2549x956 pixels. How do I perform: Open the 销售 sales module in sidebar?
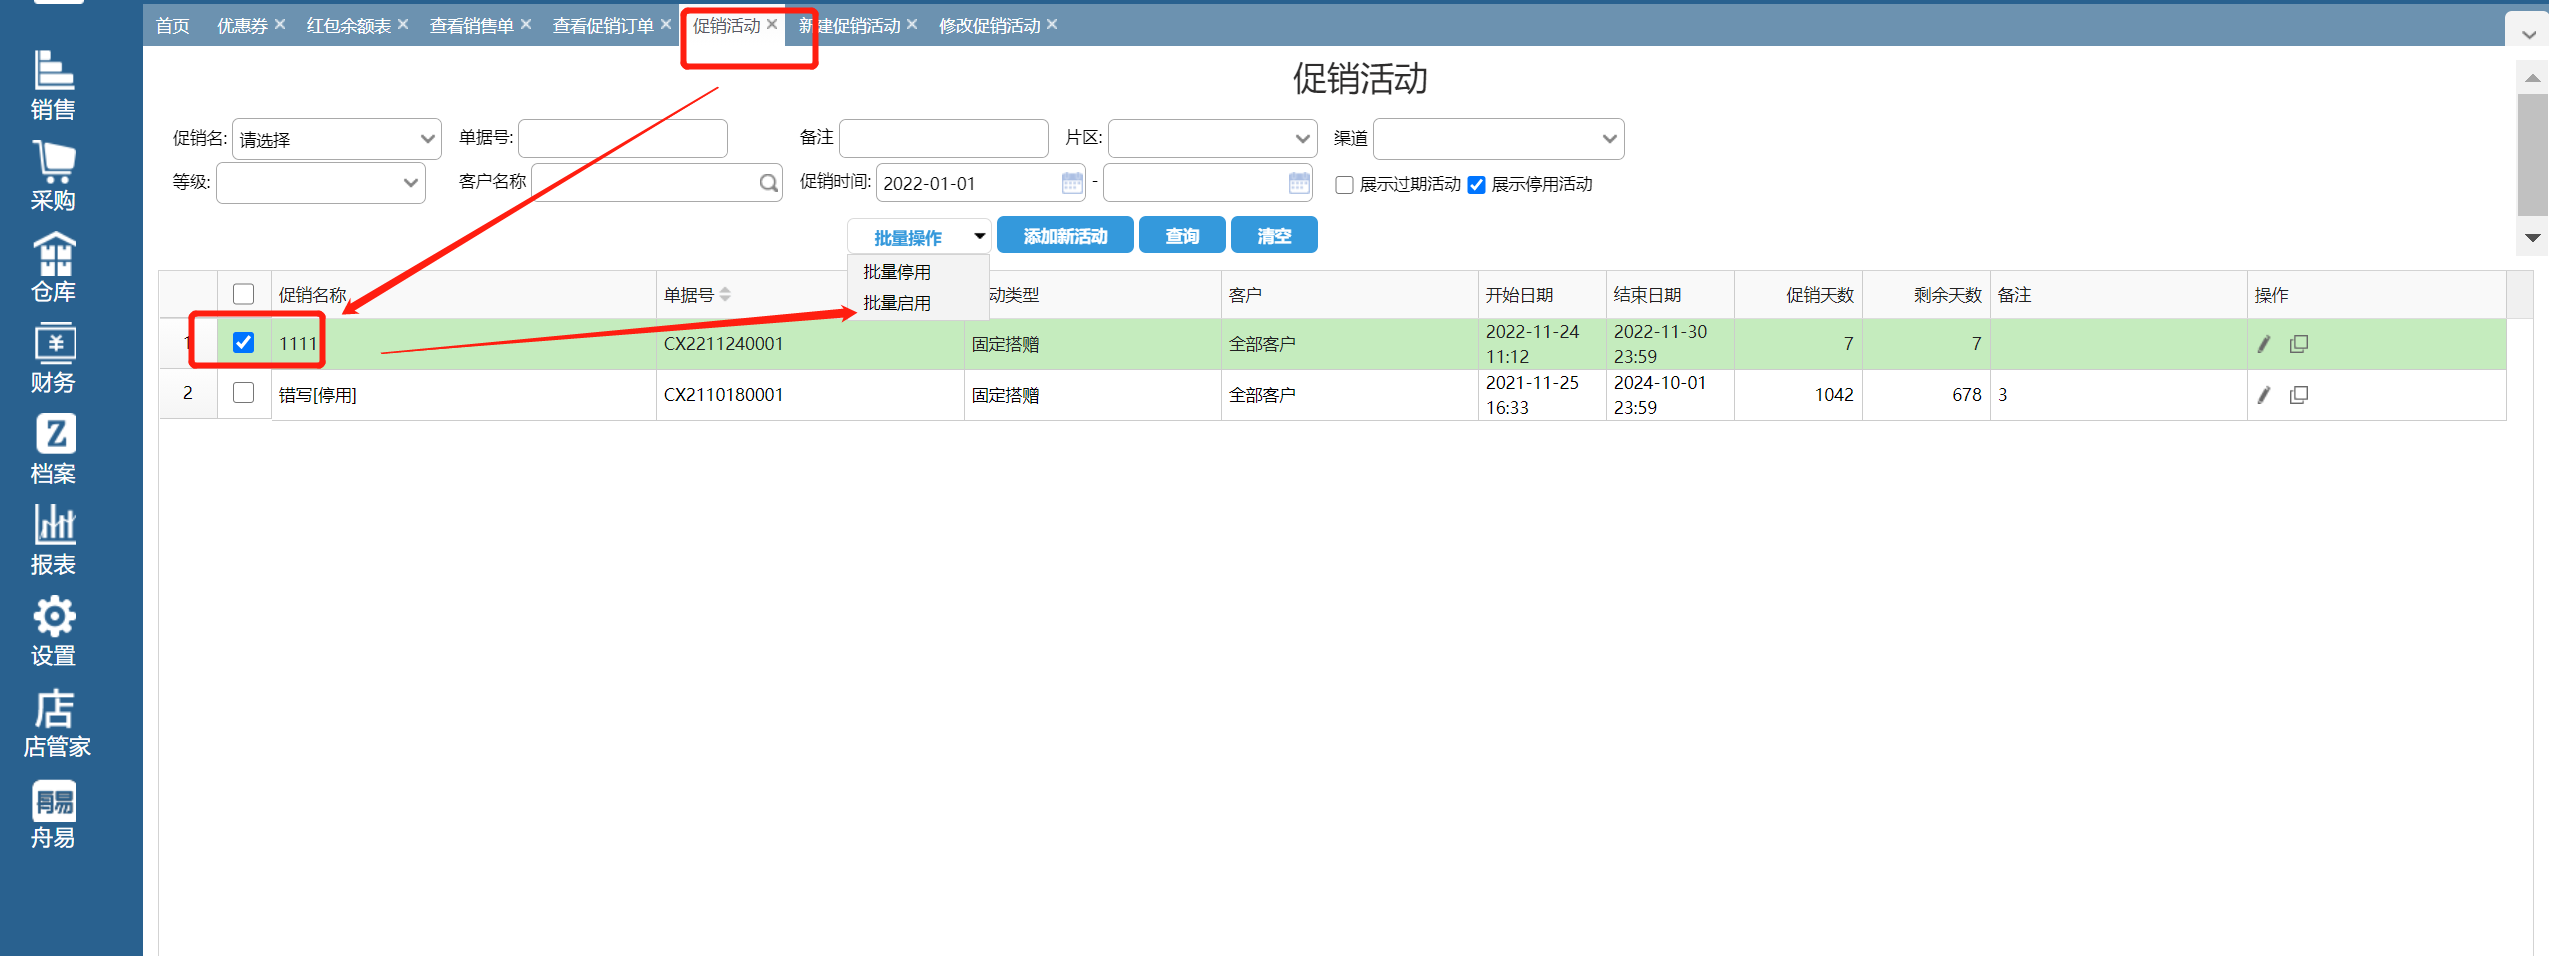[54, 86]
